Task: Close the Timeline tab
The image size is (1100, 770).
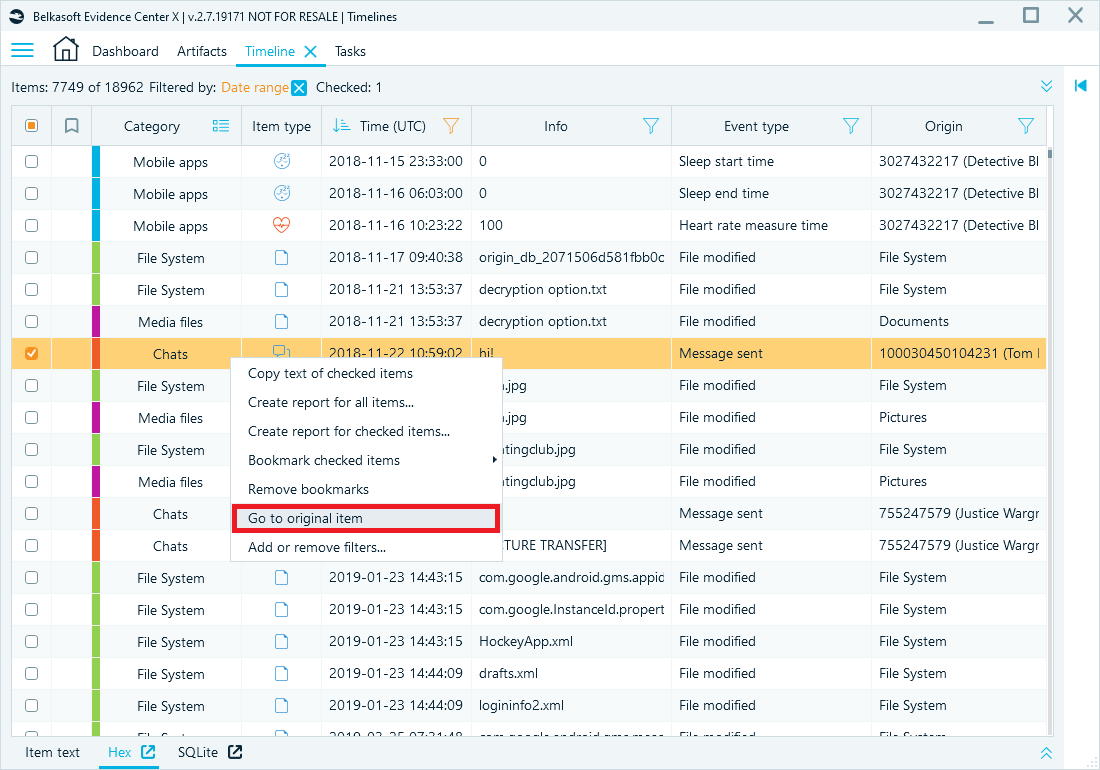Action: [311, 51]
